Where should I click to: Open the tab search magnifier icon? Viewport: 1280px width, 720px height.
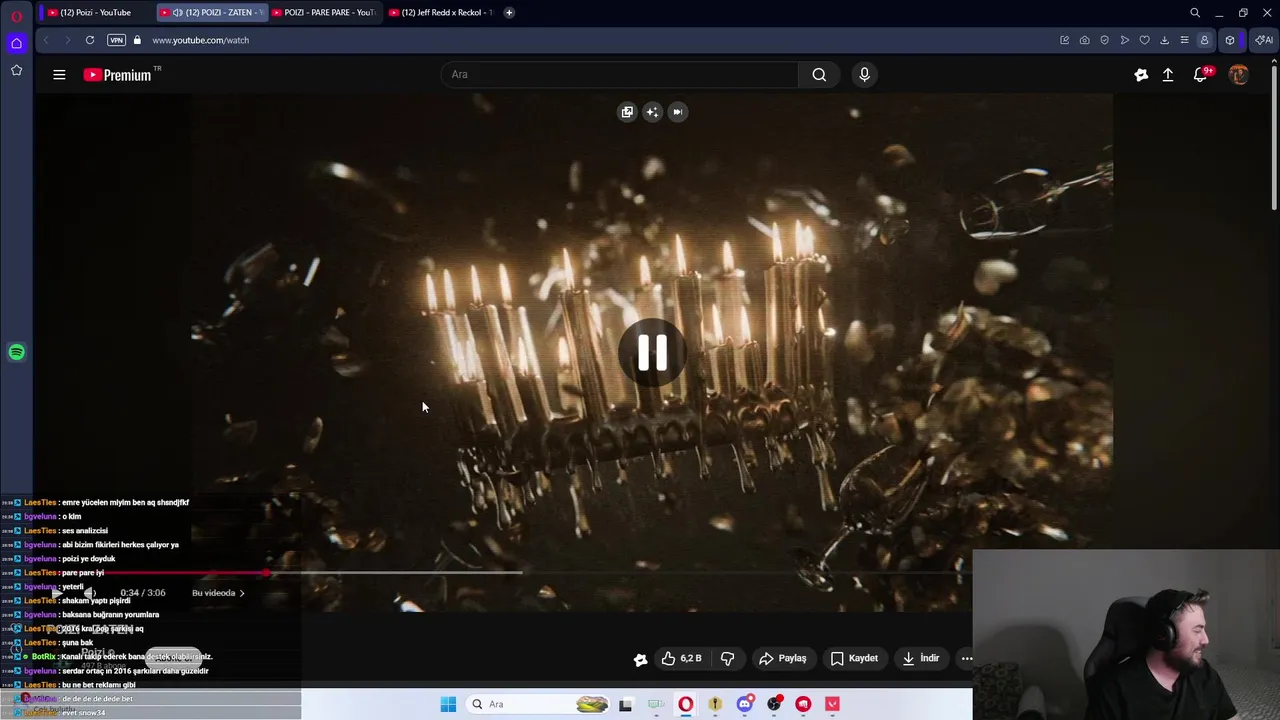click(1195, 13)
